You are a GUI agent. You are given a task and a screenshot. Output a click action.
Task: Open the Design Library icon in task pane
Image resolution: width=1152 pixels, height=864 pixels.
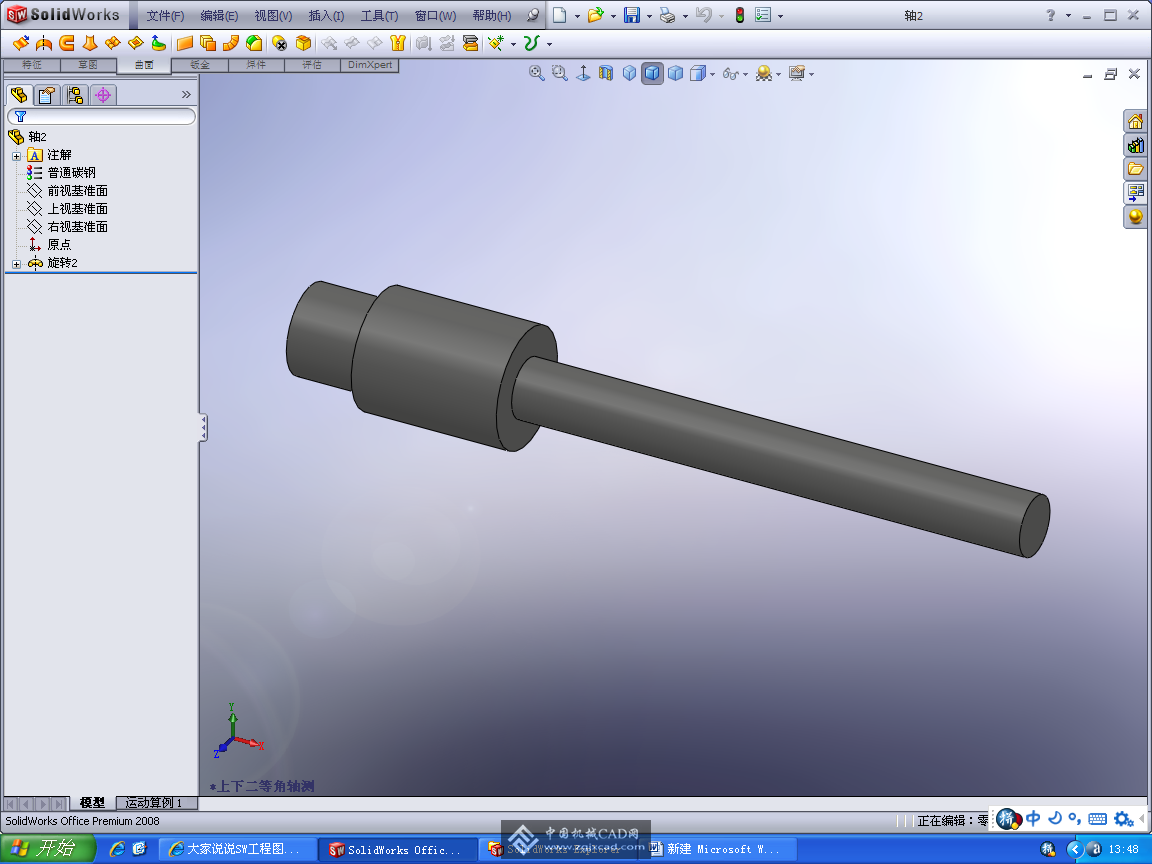tap(1135, 145)
